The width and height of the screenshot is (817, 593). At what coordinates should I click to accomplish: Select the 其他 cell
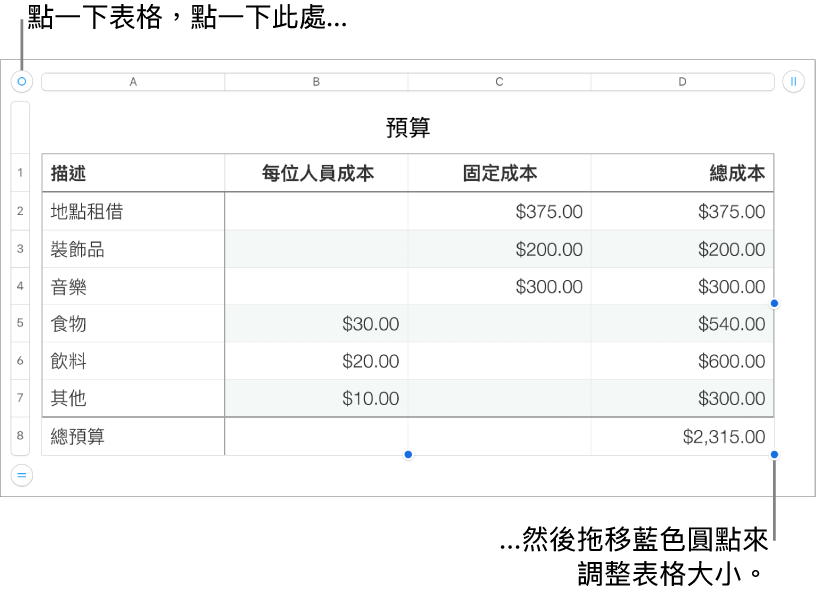[x=133, y=399]
